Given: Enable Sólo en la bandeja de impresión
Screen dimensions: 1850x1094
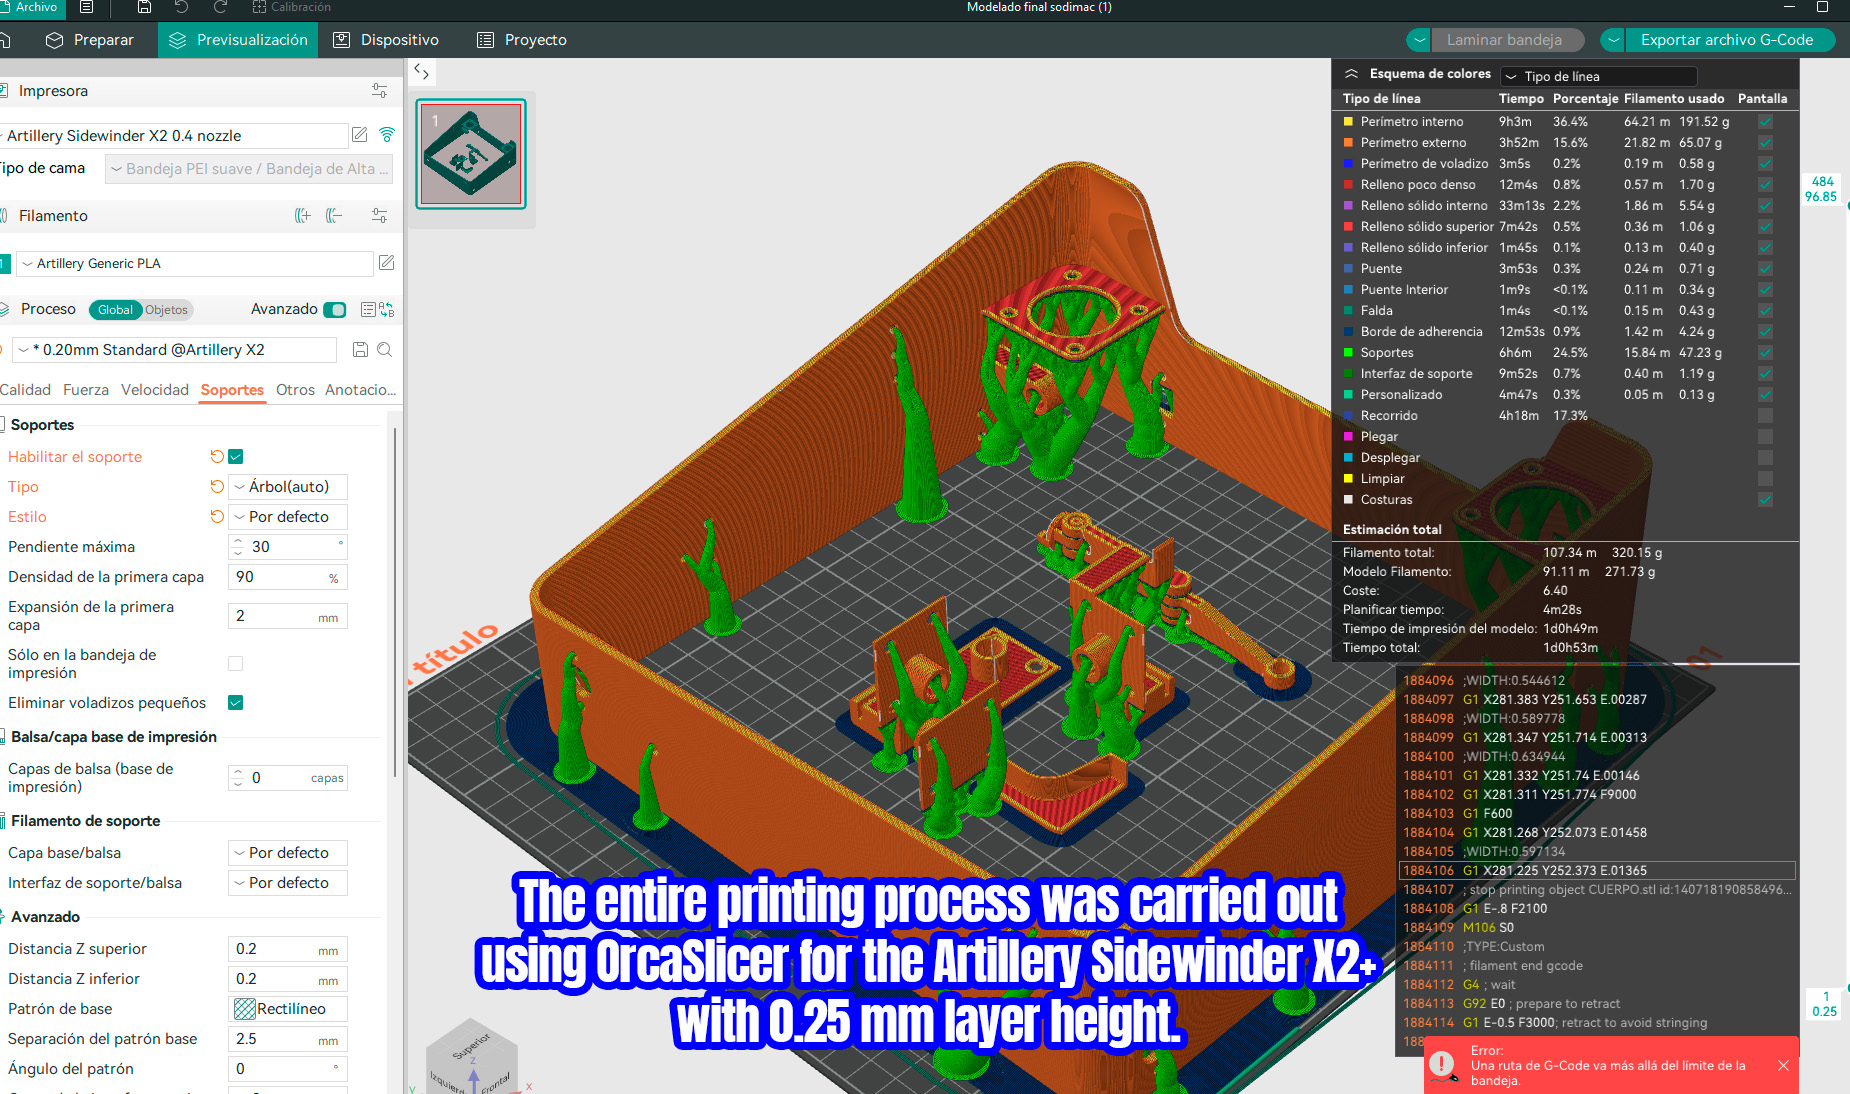Looking at the screenshot, I should pos(236,663).
